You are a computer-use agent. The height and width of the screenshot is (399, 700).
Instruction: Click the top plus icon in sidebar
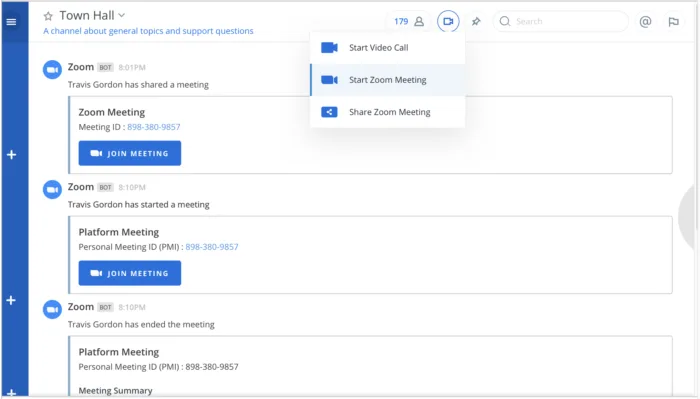pos(12,155)
